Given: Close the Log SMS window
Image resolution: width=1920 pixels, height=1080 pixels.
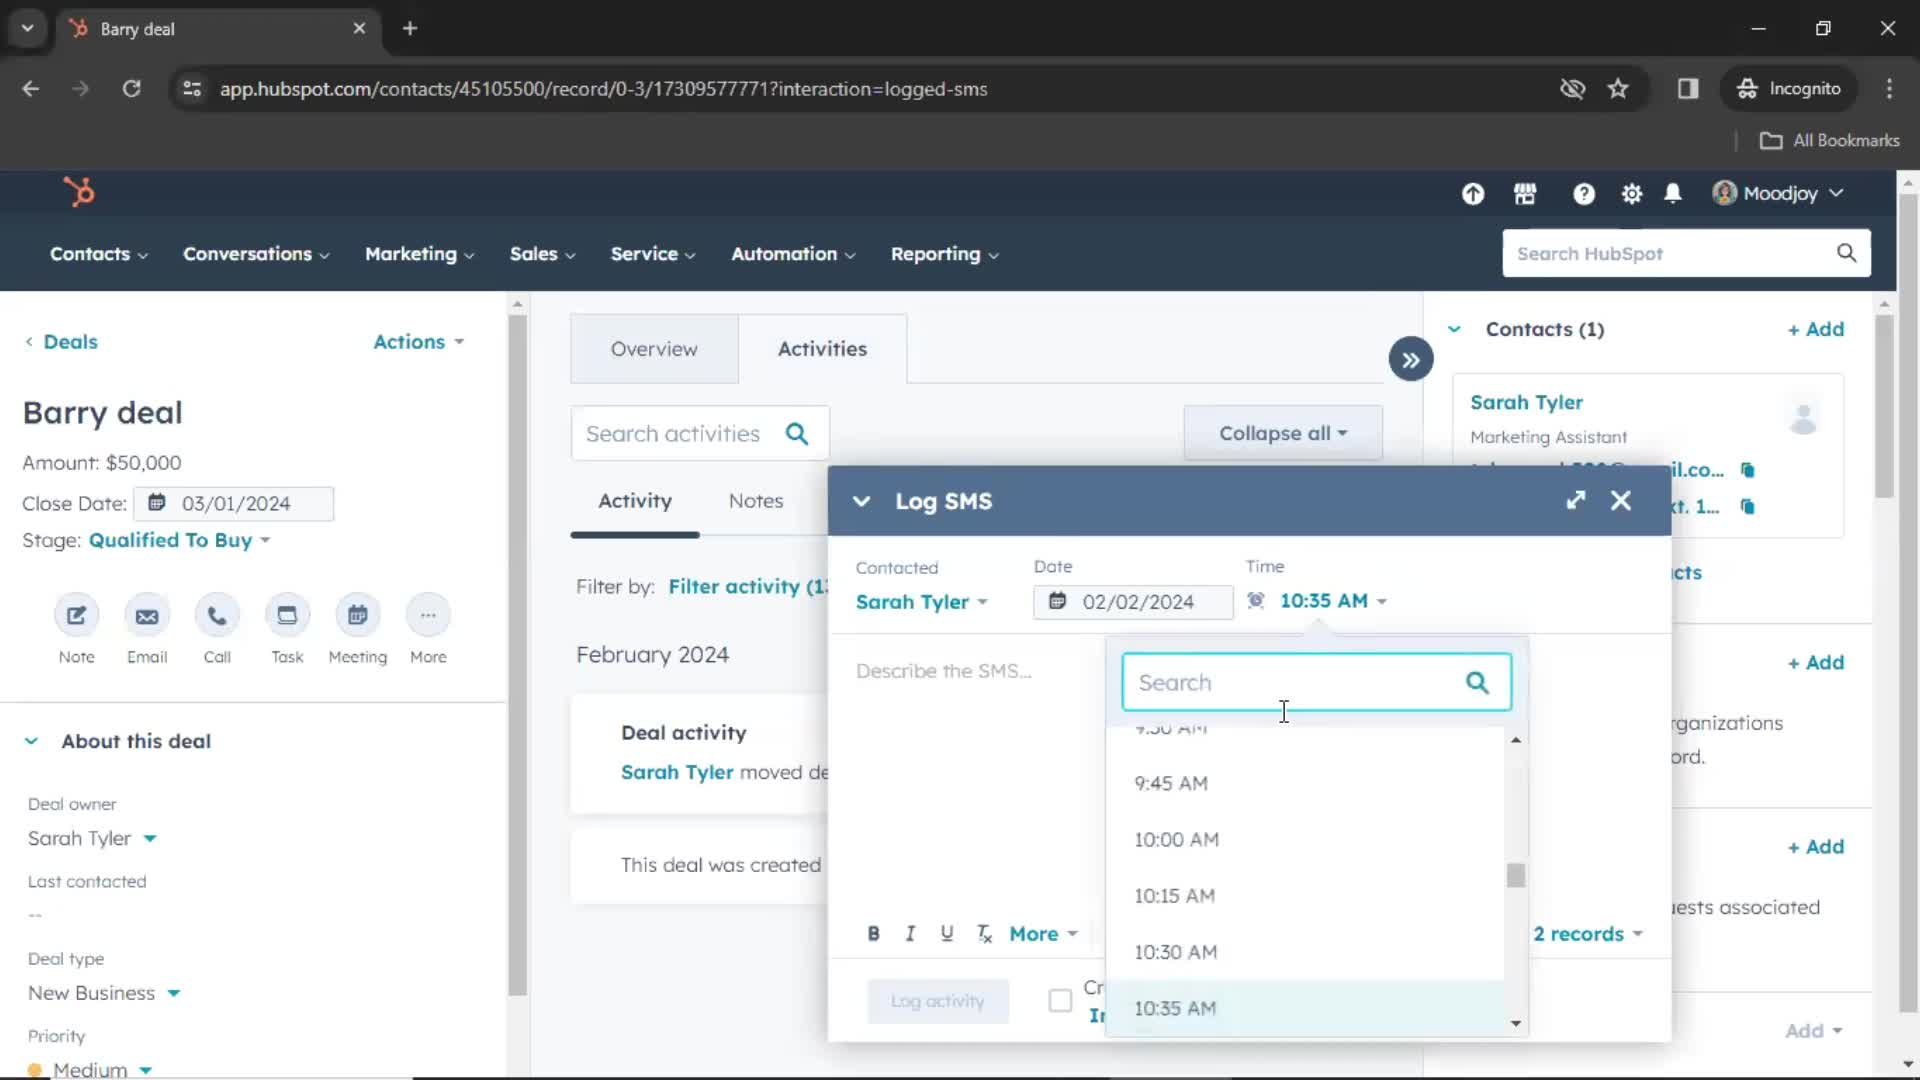Looking at the screenshot, I should (x=1621, y=500).
